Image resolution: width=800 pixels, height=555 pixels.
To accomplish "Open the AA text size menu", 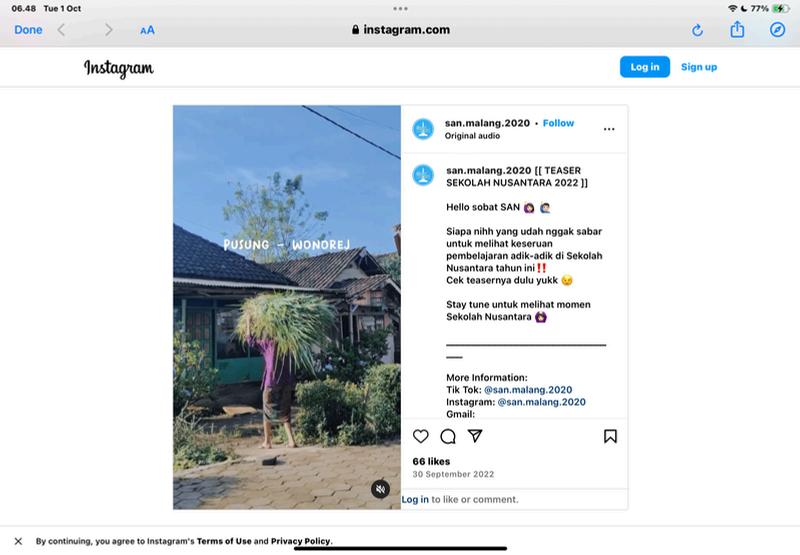I will (147, 30).
